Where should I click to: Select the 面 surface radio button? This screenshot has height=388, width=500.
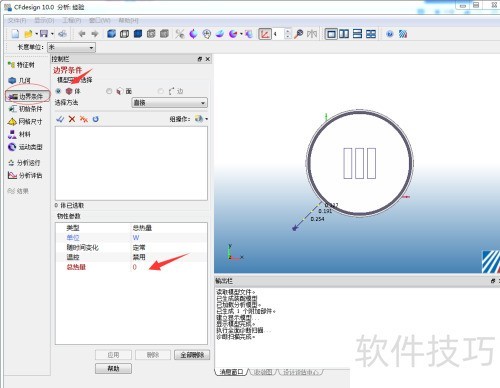point(109,91)
